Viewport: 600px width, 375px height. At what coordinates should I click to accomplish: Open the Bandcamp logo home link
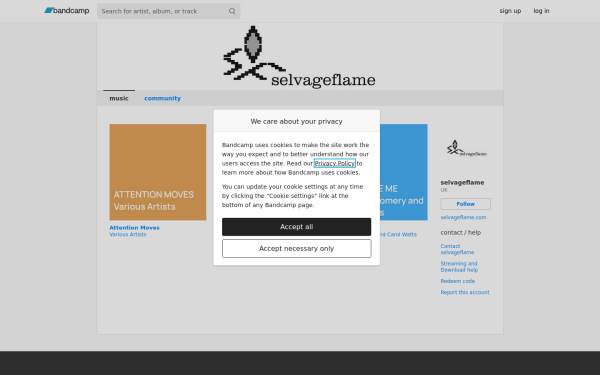(x=67, y=11)
